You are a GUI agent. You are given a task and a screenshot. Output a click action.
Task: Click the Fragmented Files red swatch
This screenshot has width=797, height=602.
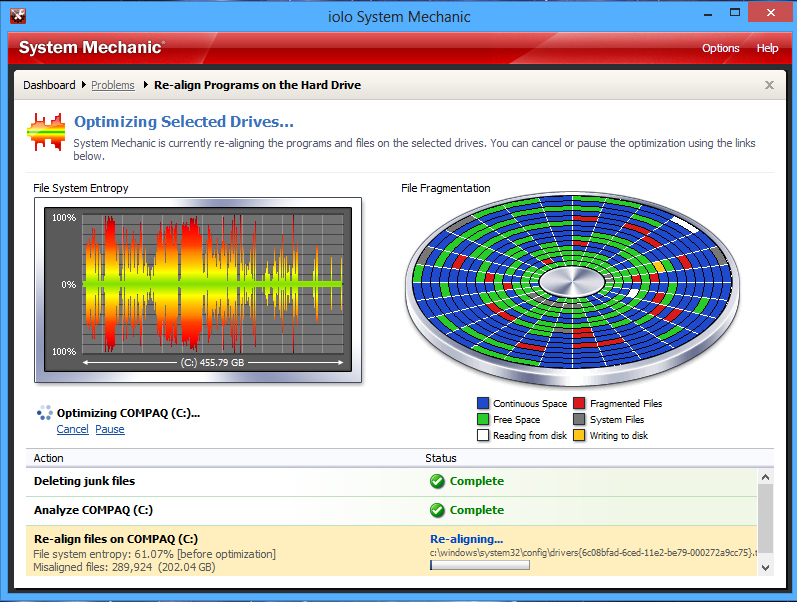[x=579, y=403]
